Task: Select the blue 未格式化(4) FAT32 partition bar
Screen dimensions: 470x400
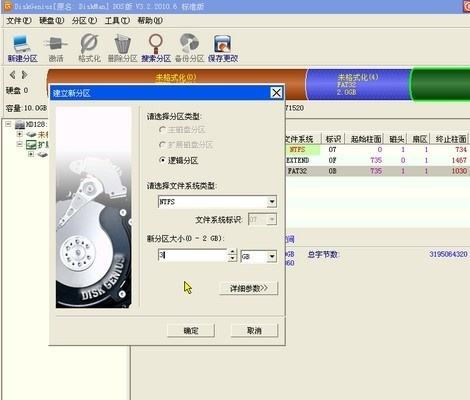Action: coord(358,84)
